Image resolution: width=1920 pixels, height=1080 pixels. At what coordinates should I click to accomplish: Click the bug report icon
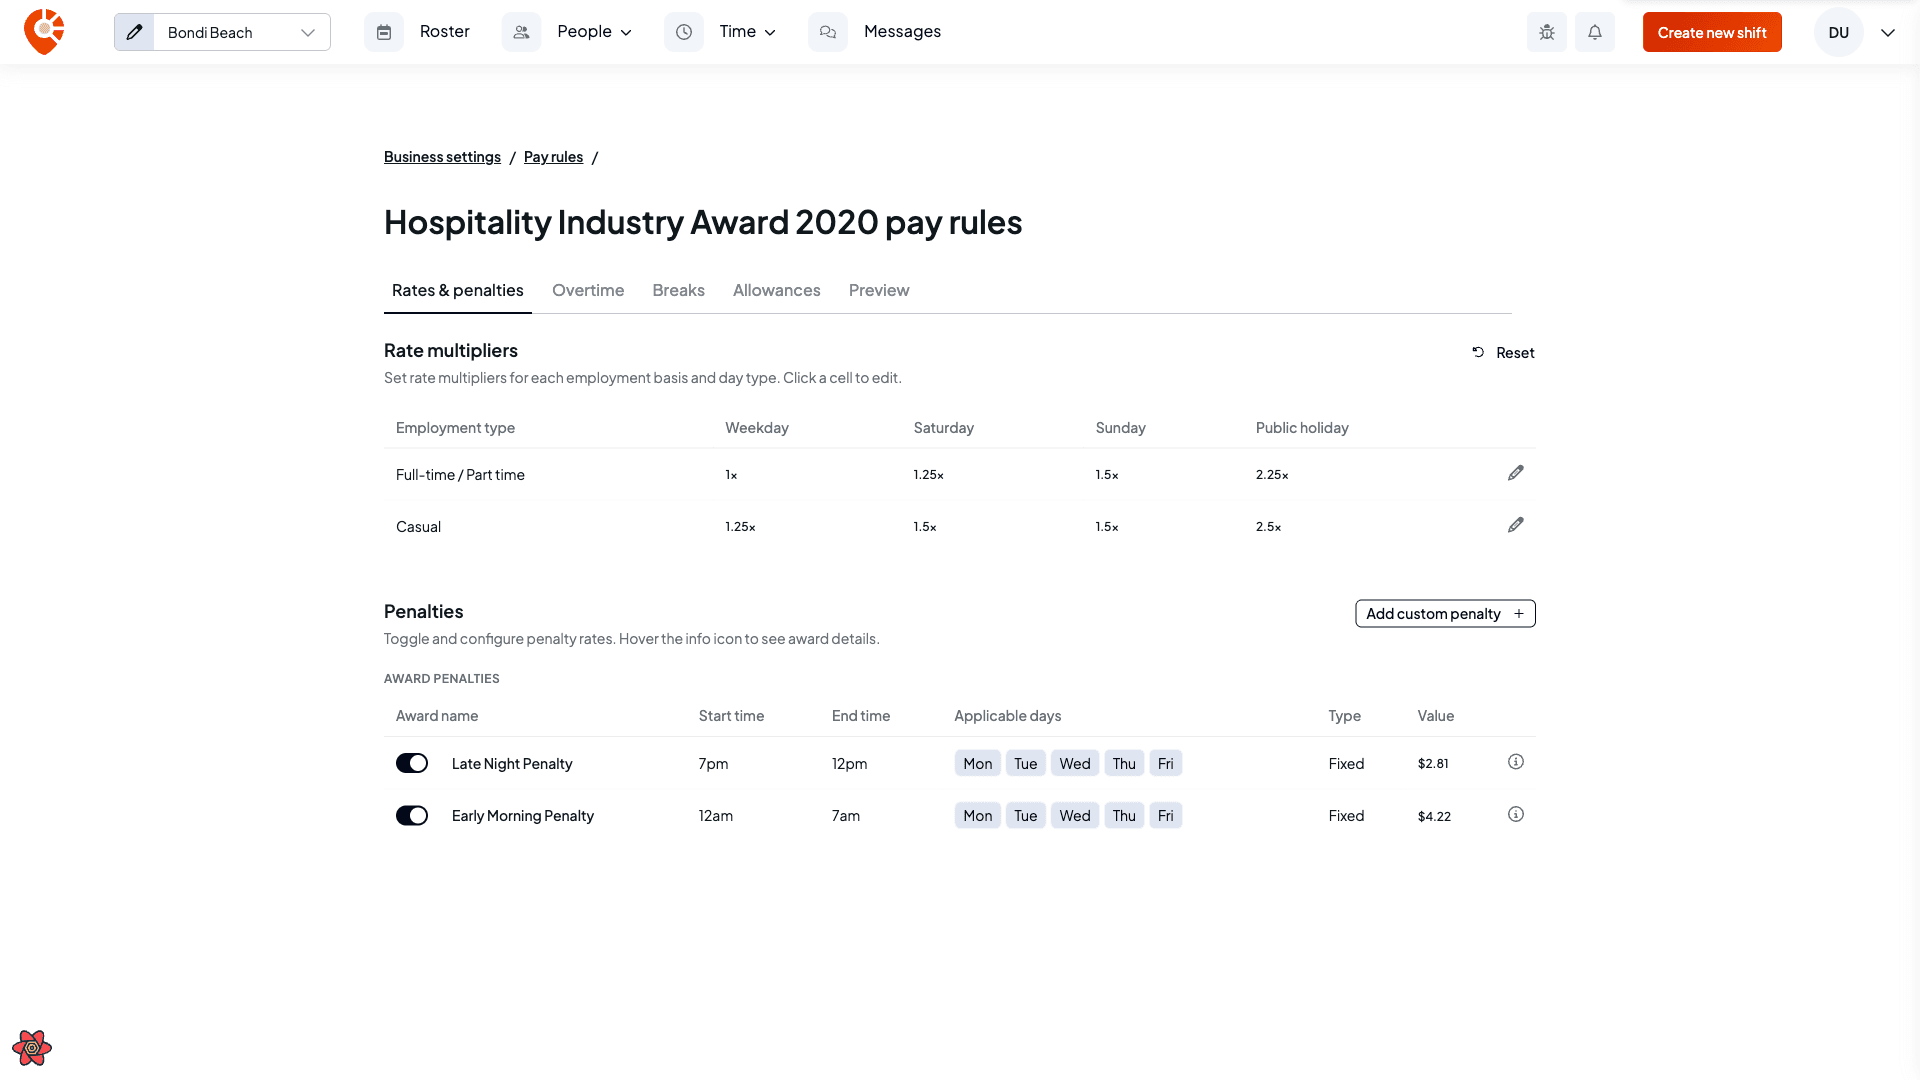1547,32
